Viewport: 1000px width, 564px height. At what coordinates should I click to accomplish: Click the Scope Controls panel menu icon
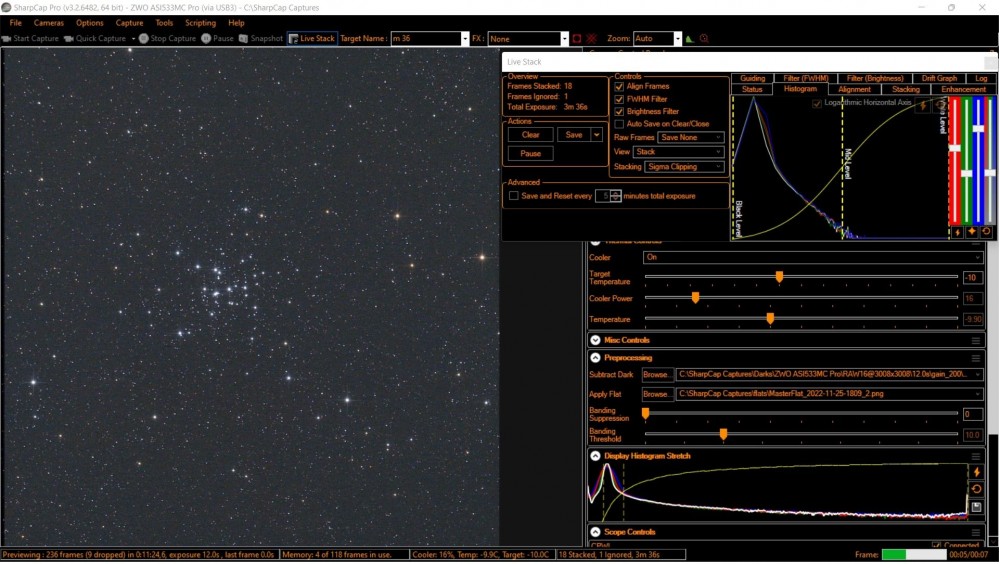click(976, 532)
